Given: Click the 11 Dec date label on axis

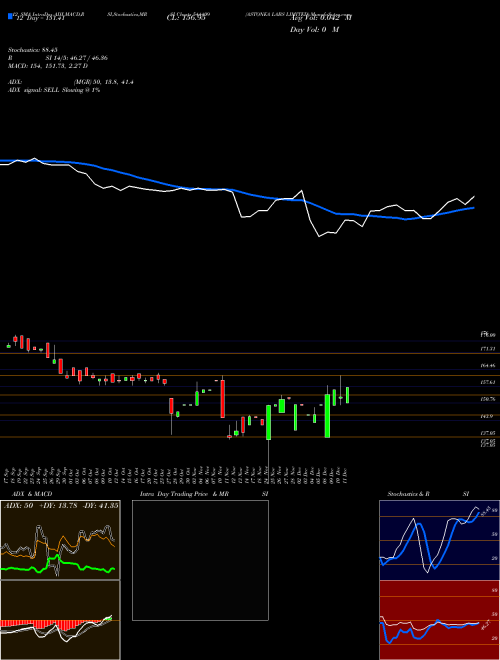Looking at the screenshot, I should tap(344, 475).
